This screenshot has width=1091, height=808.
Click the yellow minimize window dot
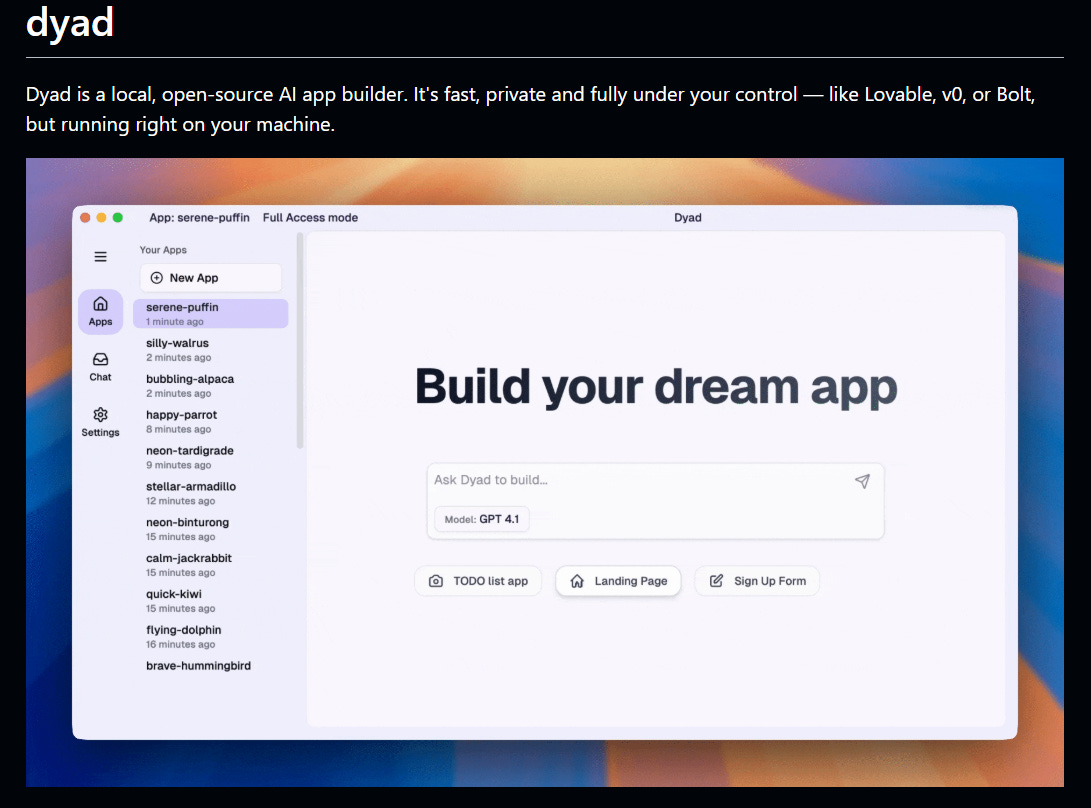tap(102, 218)
